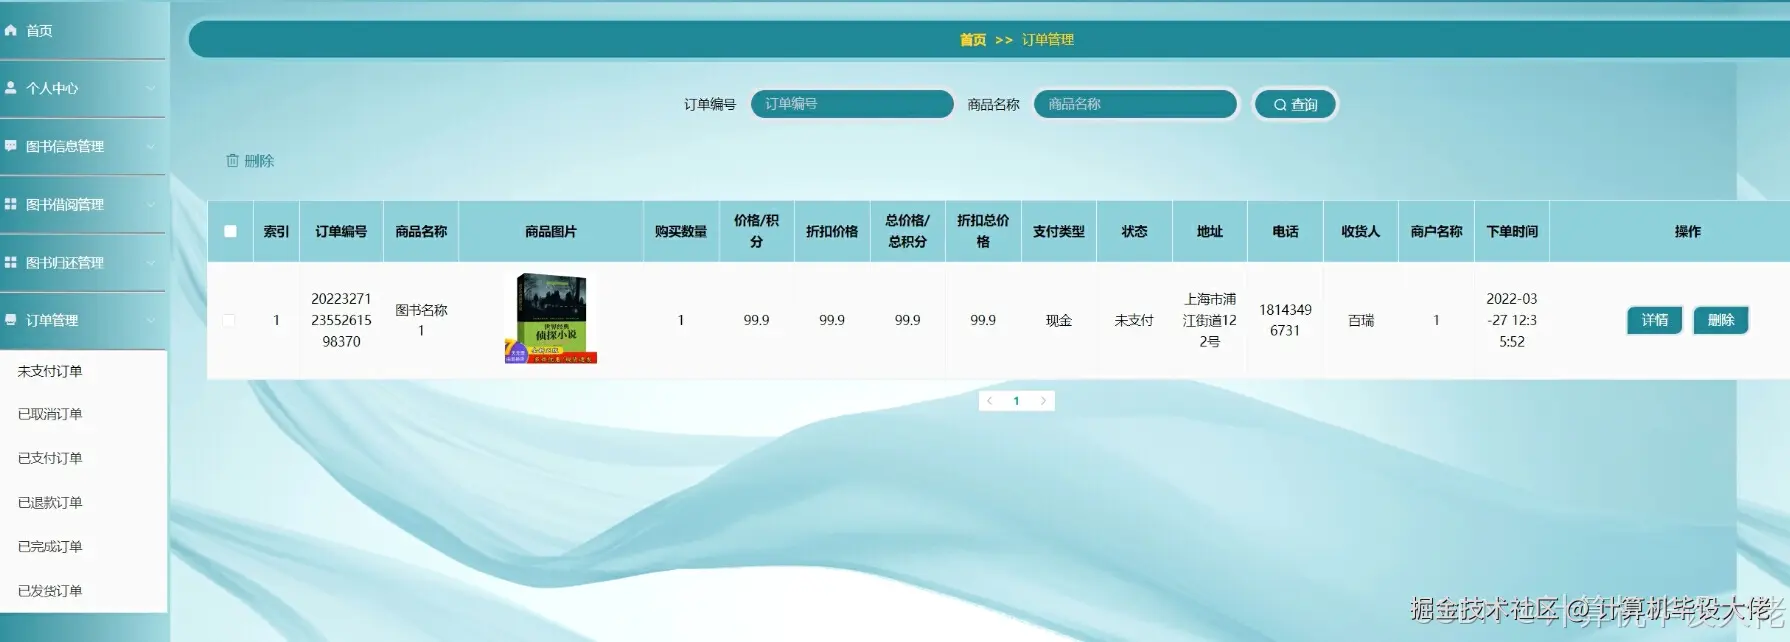This screenshot has height=642, width=1790.
Task: Click the batch 删除 link above table
Action: (250, 160)
